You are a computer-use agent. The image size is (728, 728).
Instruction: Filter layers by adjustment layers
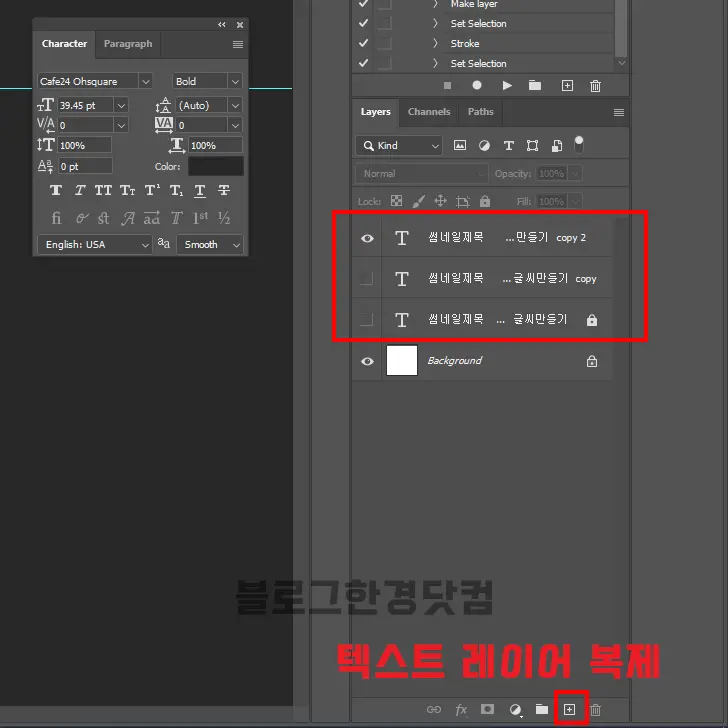pyautogui.click(x=484, y=146)
